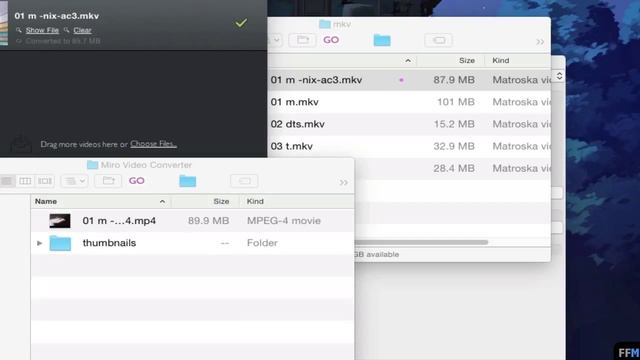
Task: Click the tag icon in mkv window toolbar
Action: (439, 40)
